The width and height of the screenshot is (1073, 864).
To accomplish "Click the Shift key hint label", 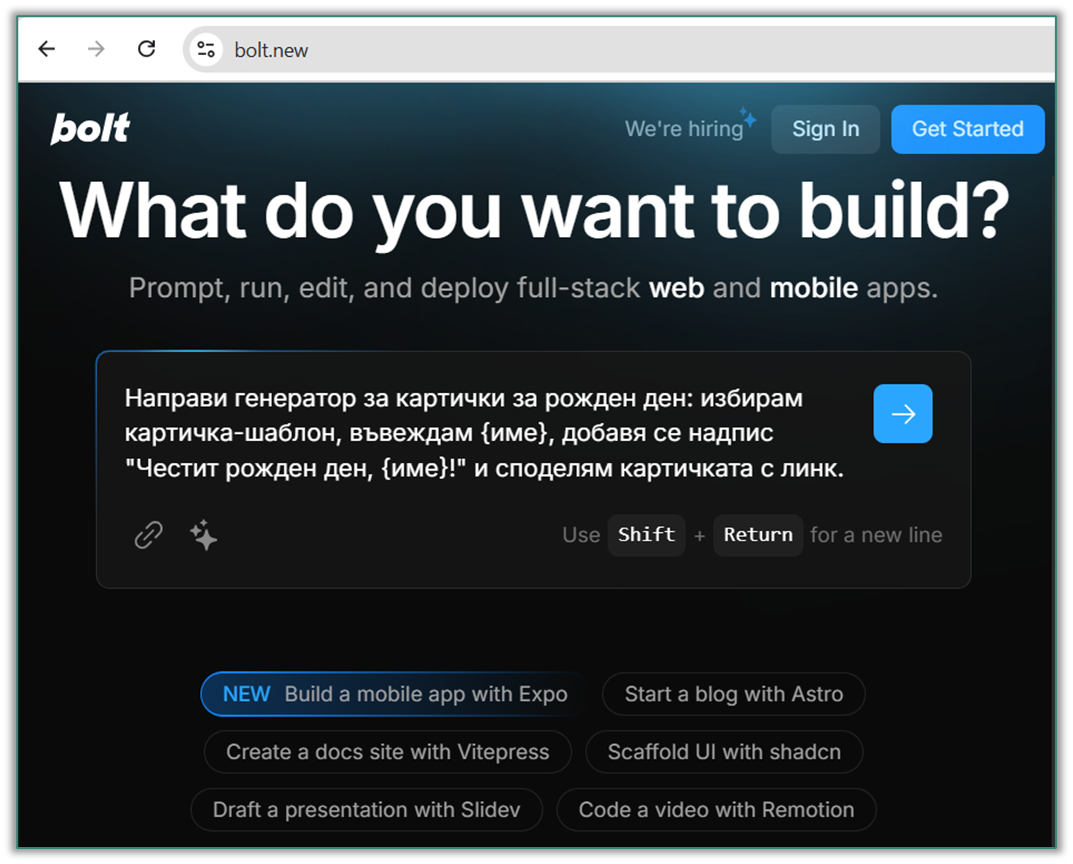I will (x=646, y=535).
